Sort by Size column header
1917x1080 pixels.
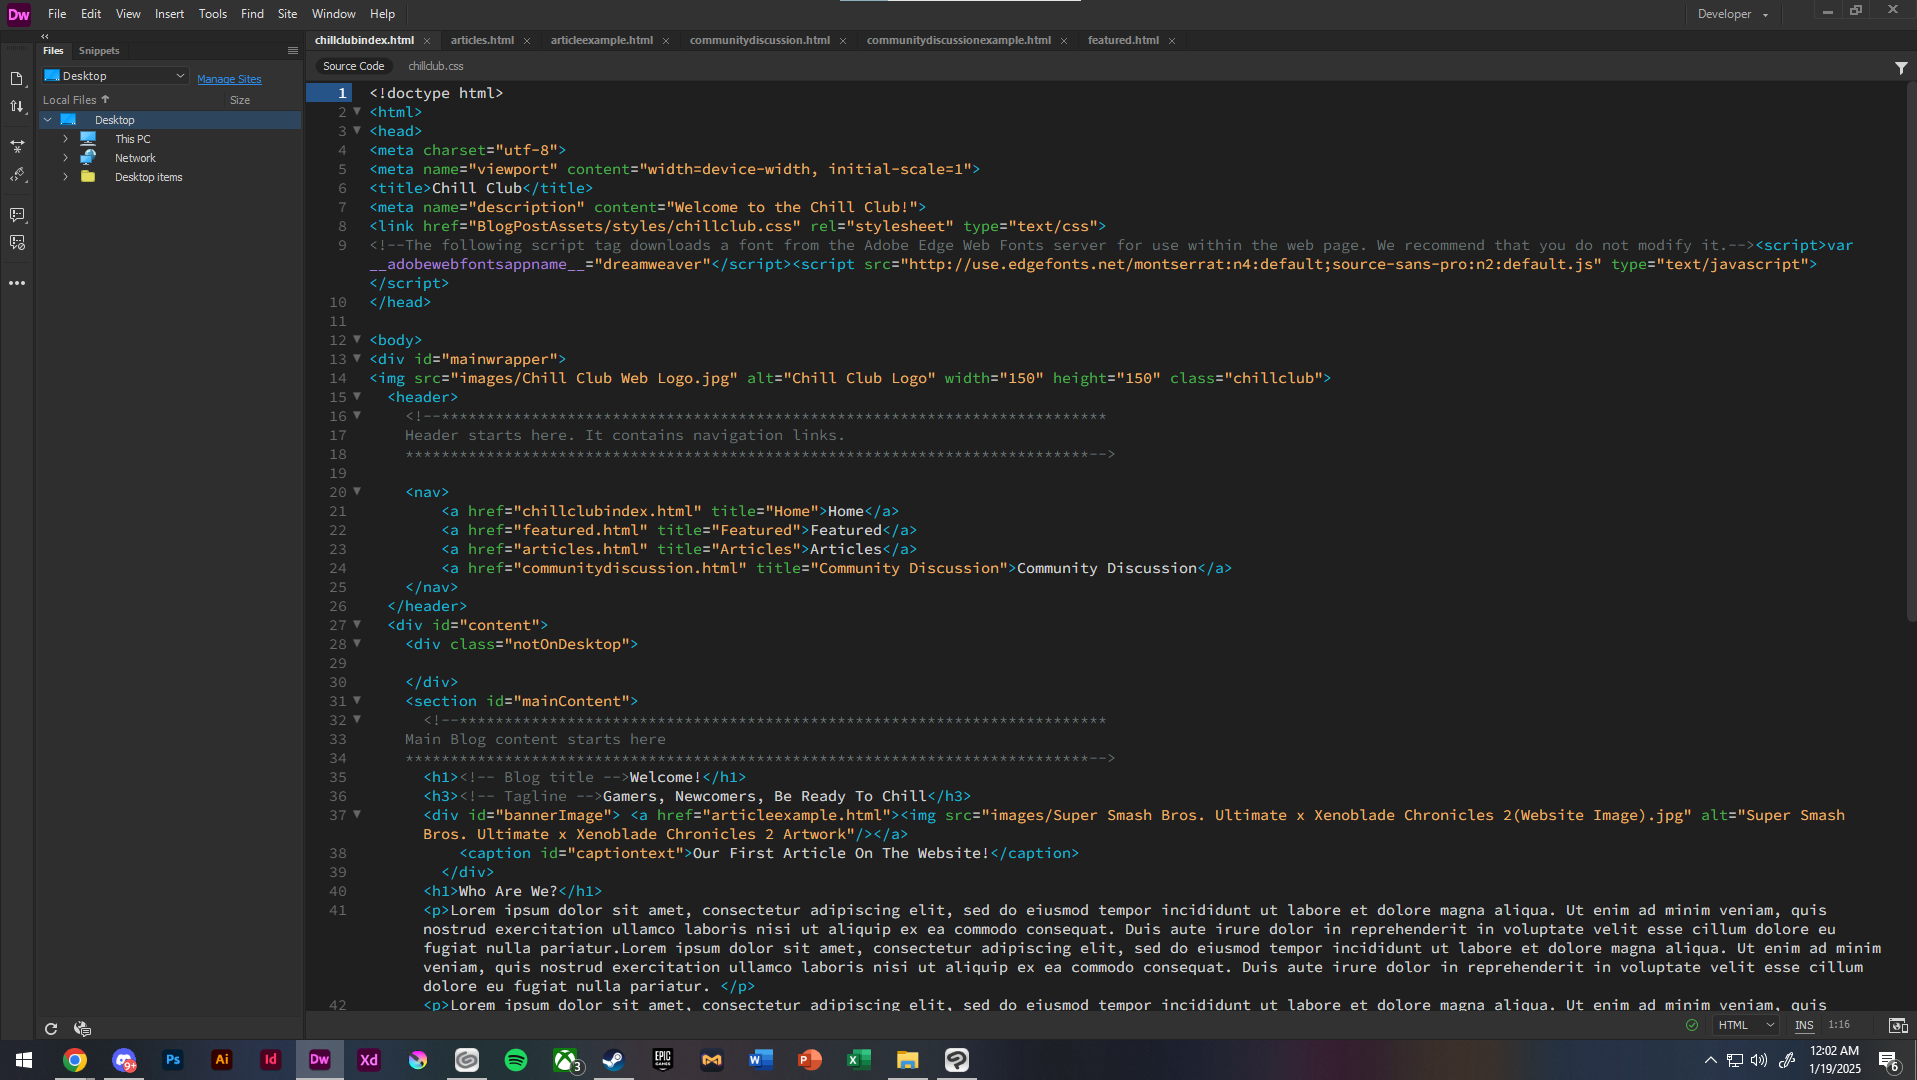240,100
